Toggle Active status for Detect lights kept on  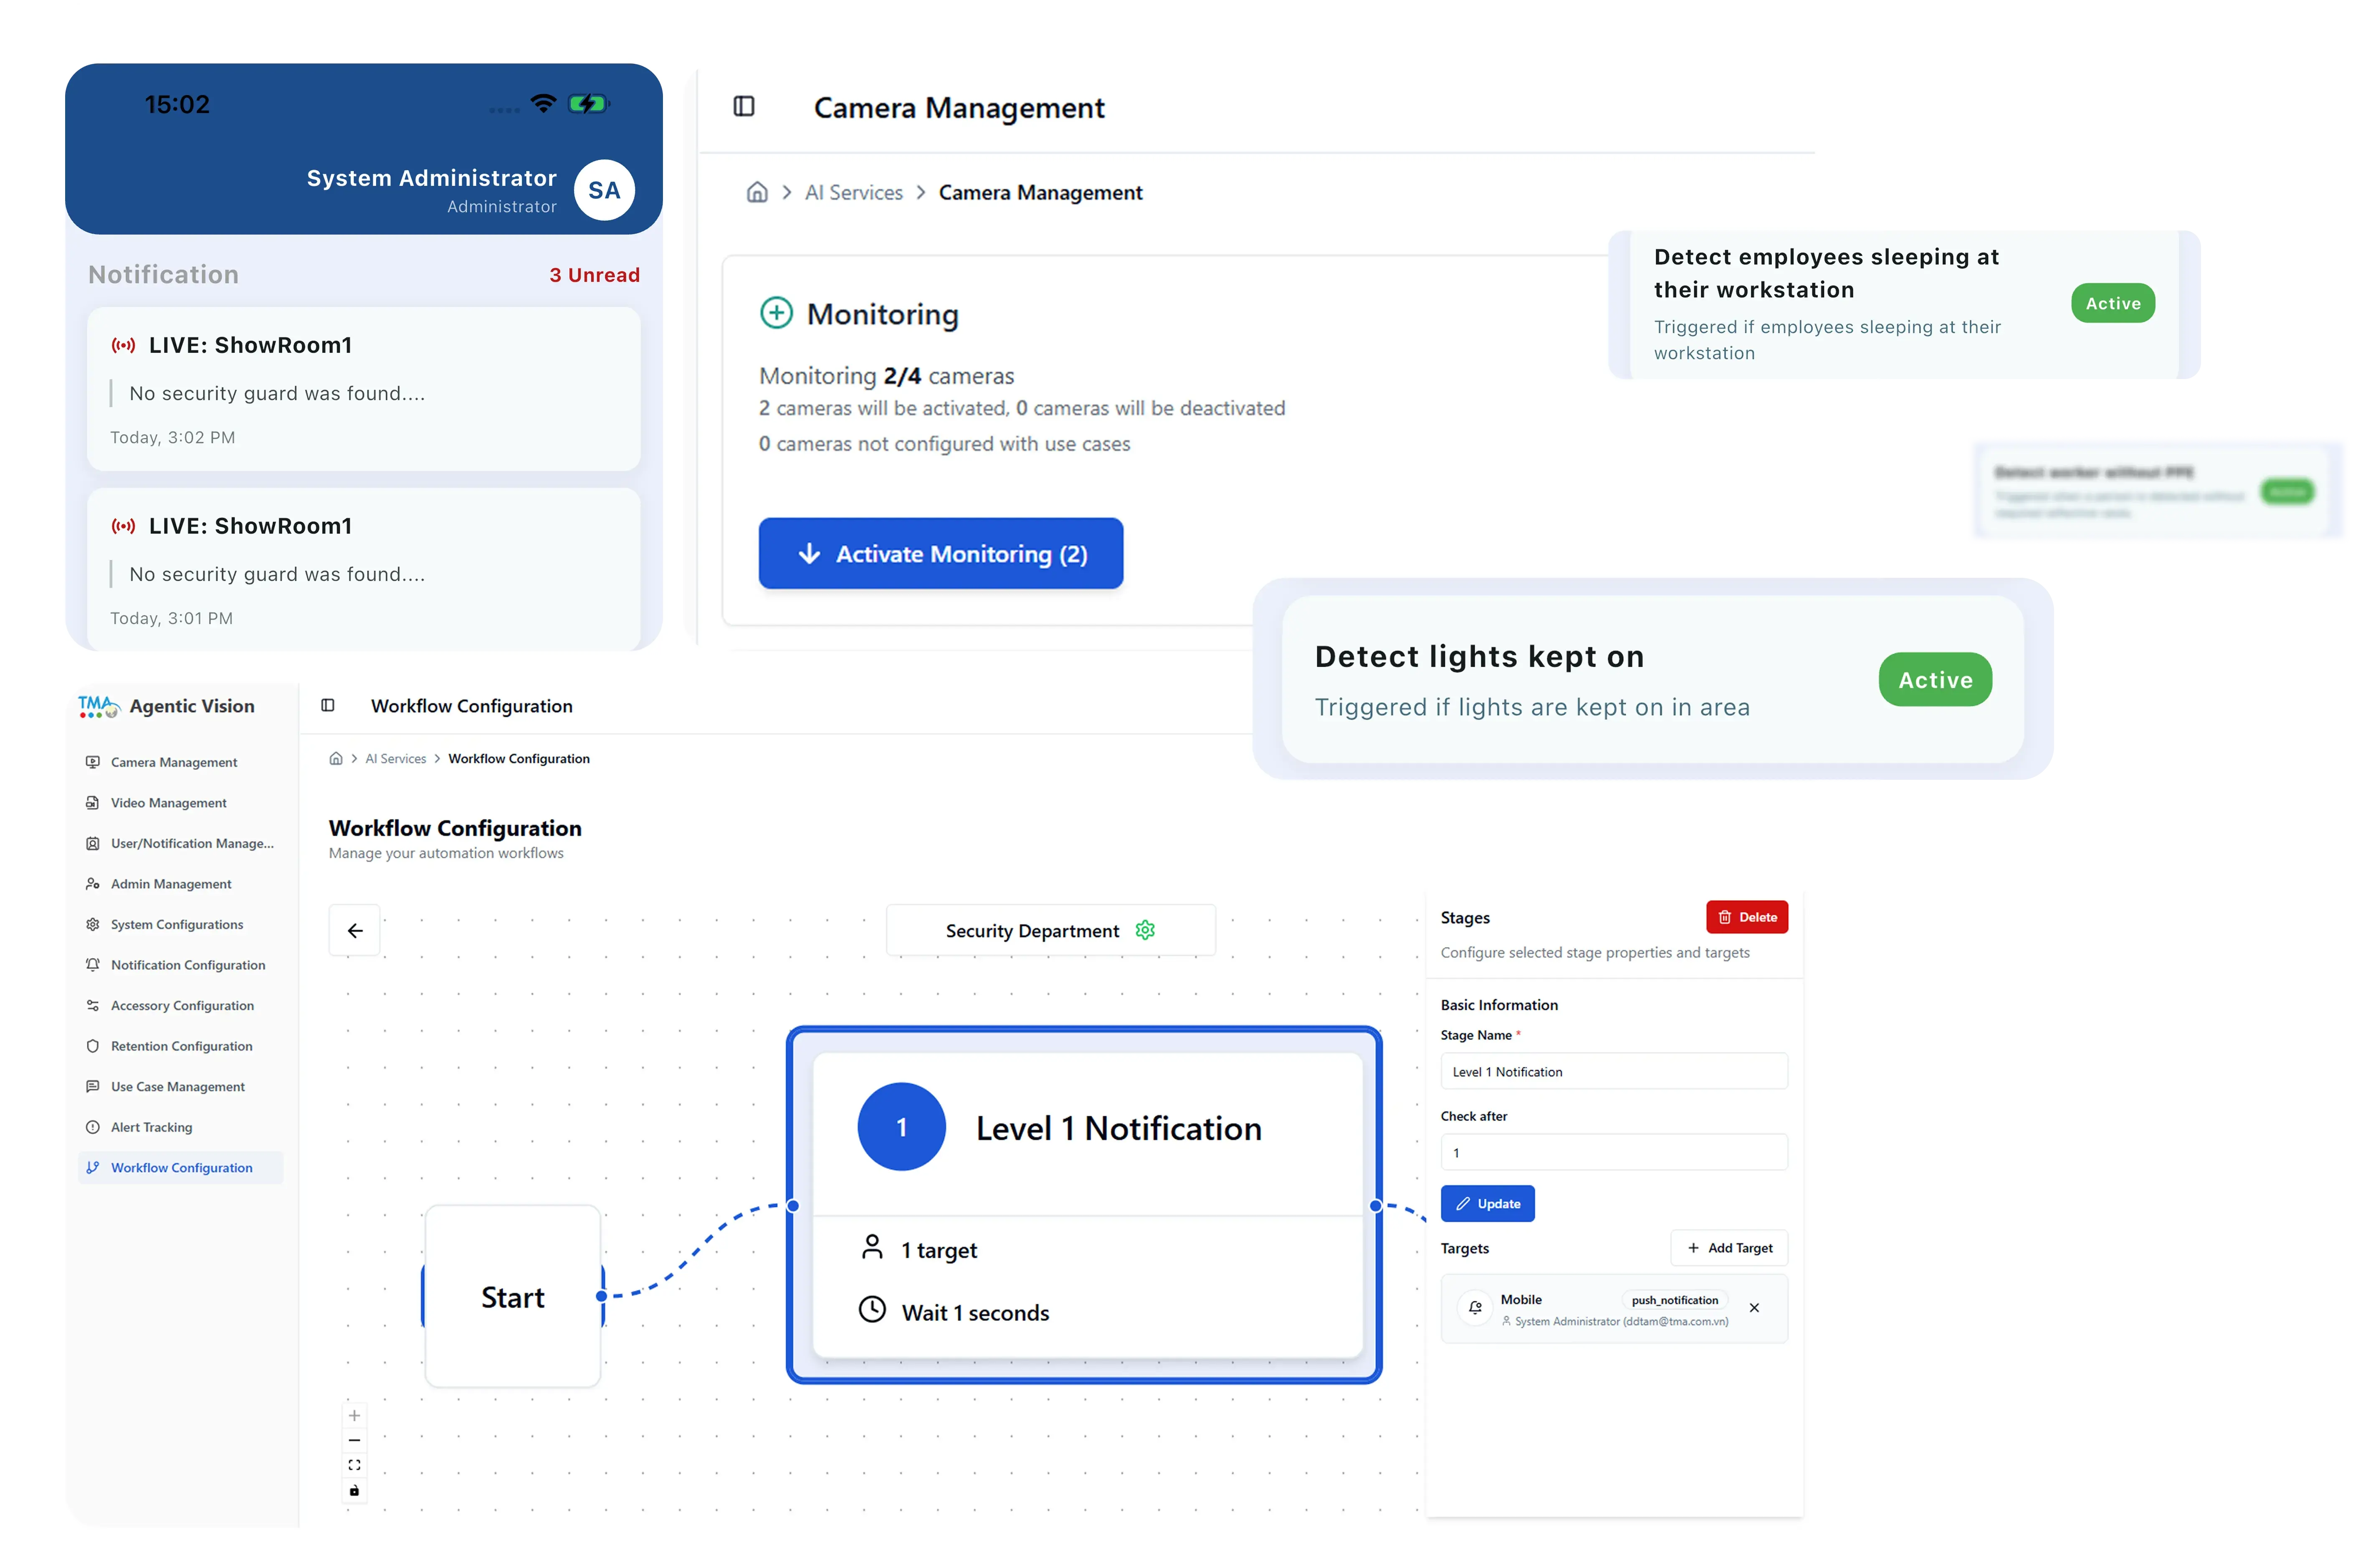click(x=1935, y=680)
